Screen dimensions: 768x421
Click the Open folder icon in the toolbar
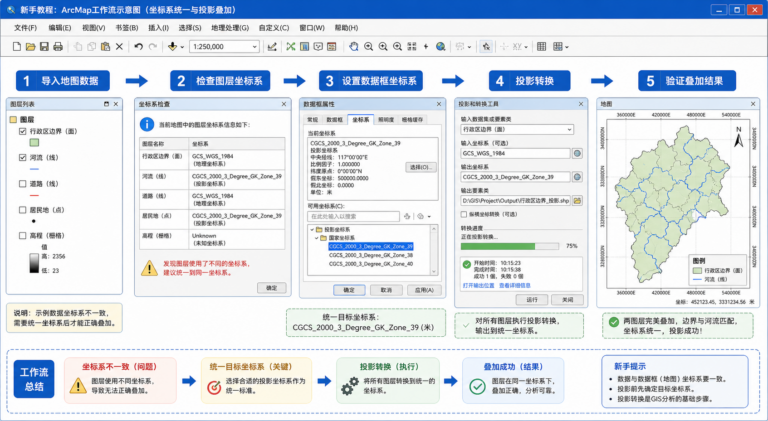(x=30, y=47)
